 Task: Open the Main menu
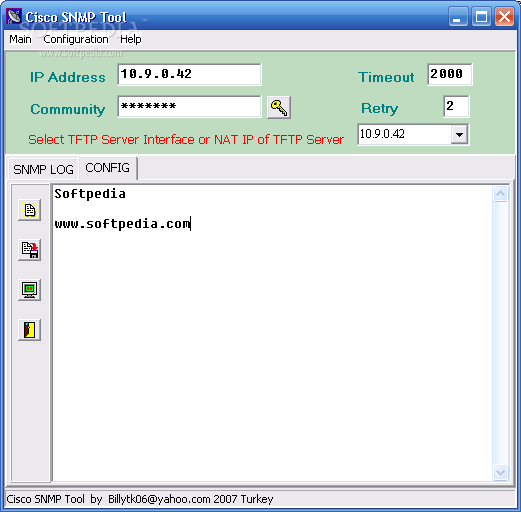coord(20,39)
